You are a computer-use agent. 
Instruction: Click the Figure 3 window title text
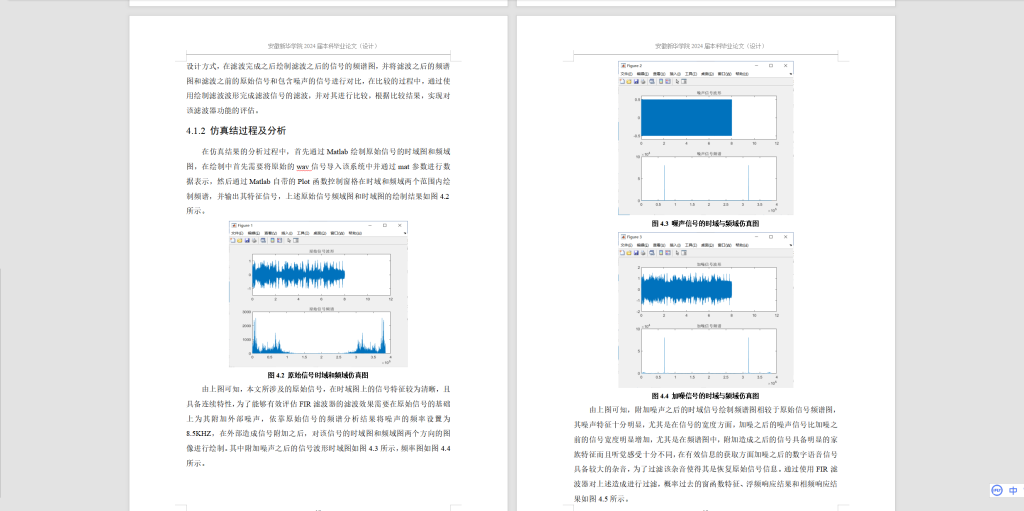tap(635, 237)
